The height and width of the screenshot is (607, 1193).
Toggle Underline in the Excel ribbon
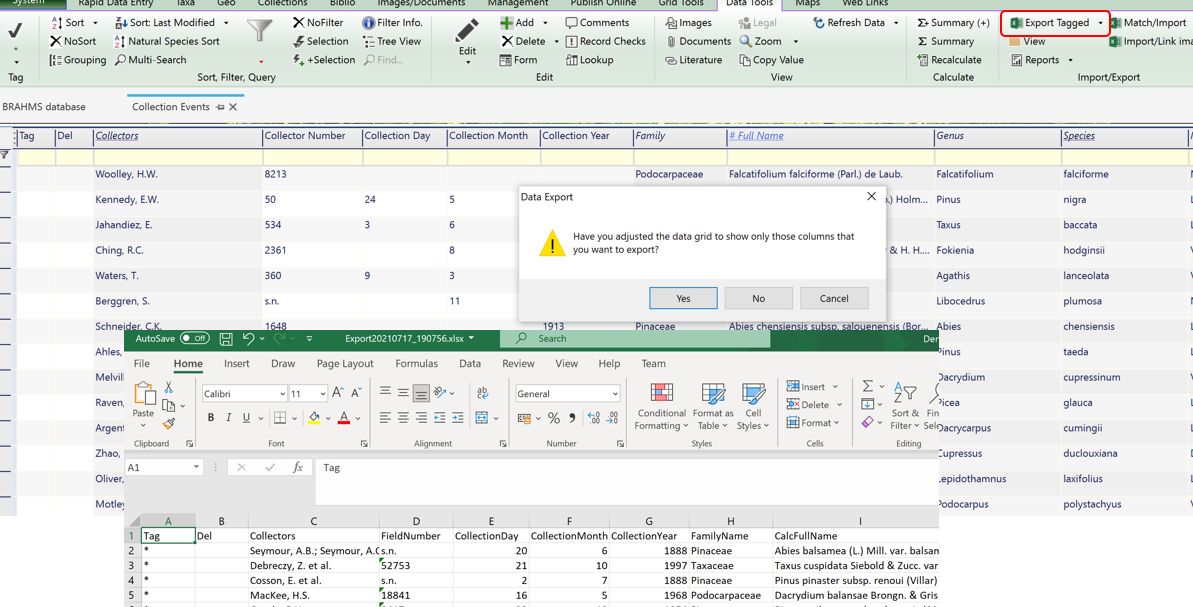247,418
